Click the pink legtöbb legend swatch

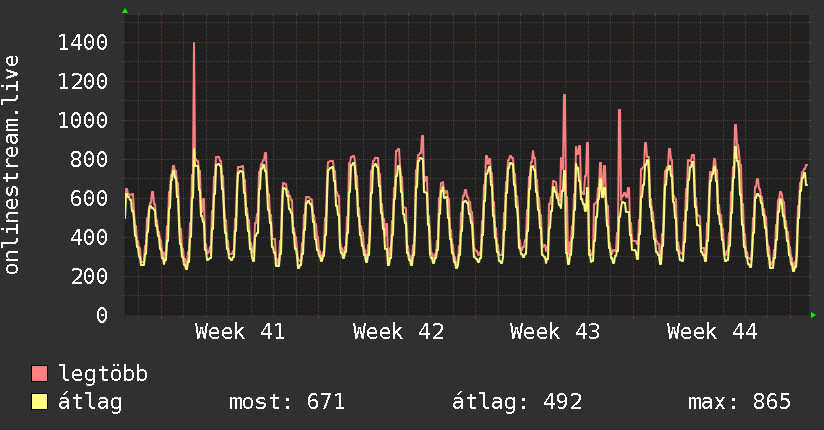point(39,374)
